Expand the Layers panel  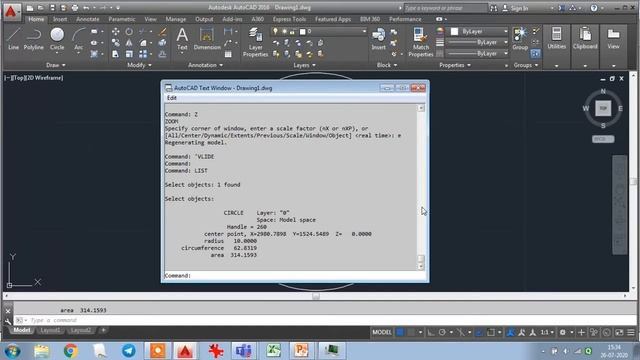tap(304, 65)
